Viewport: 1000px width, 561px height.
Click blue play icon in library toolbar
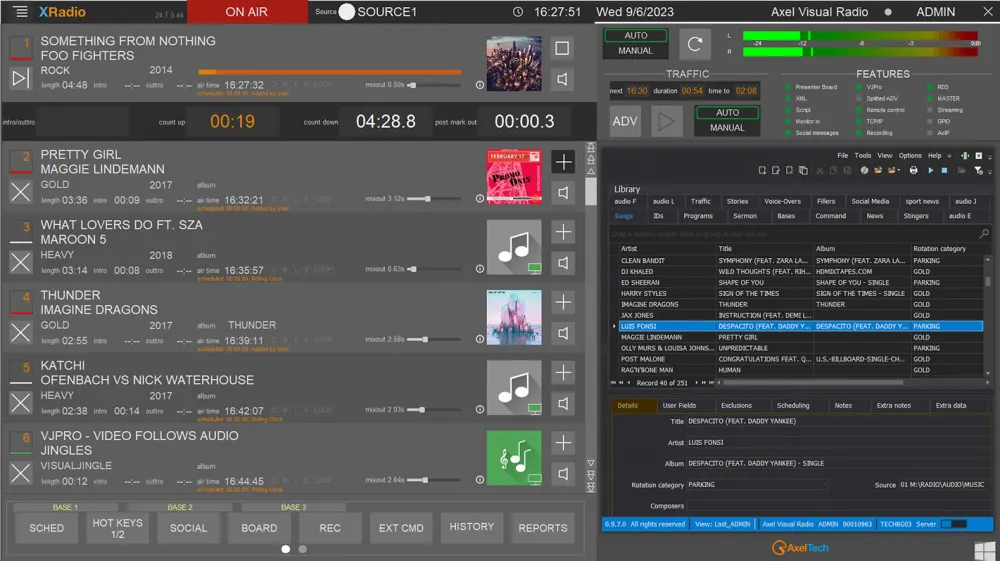coord(930,171)
